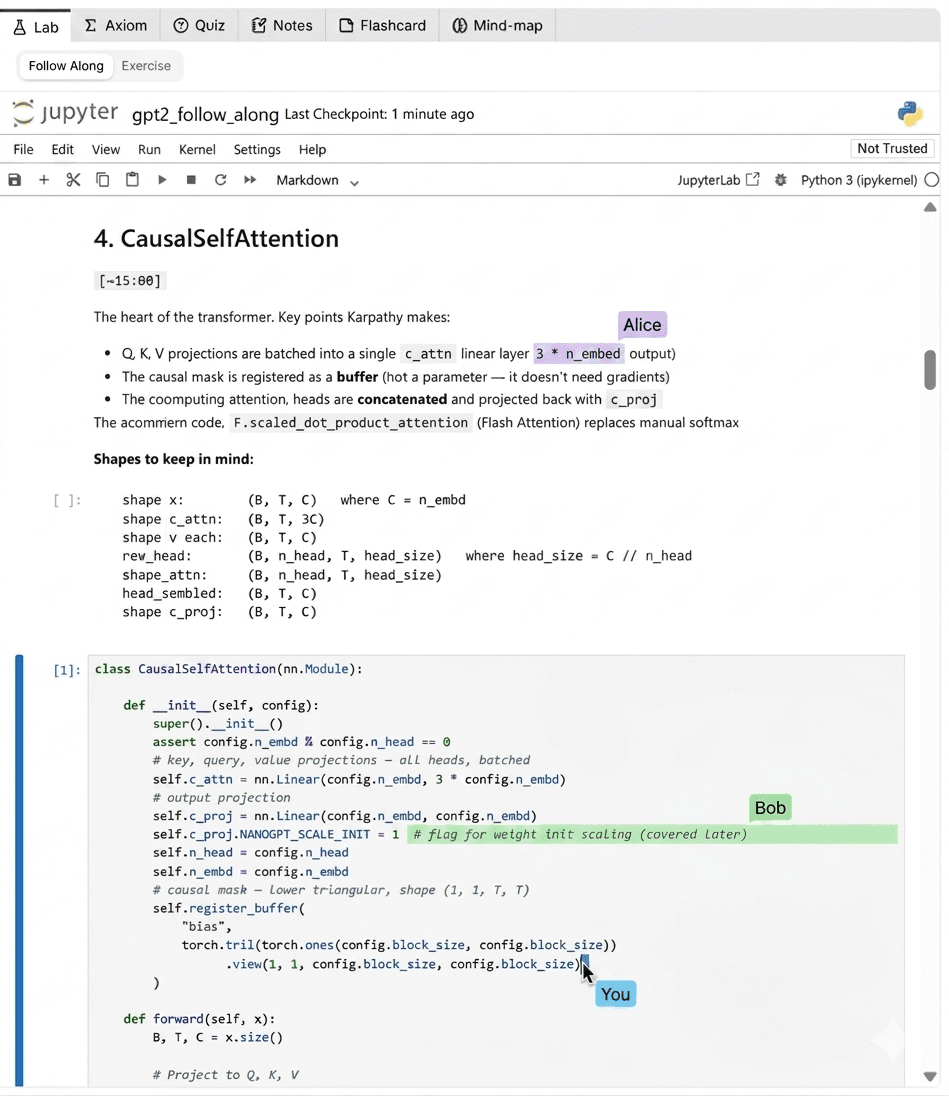This screenshot has height=1096, width=949.
Task: Click the scrollbar down arrow
Action: [x=930, y=1076]
